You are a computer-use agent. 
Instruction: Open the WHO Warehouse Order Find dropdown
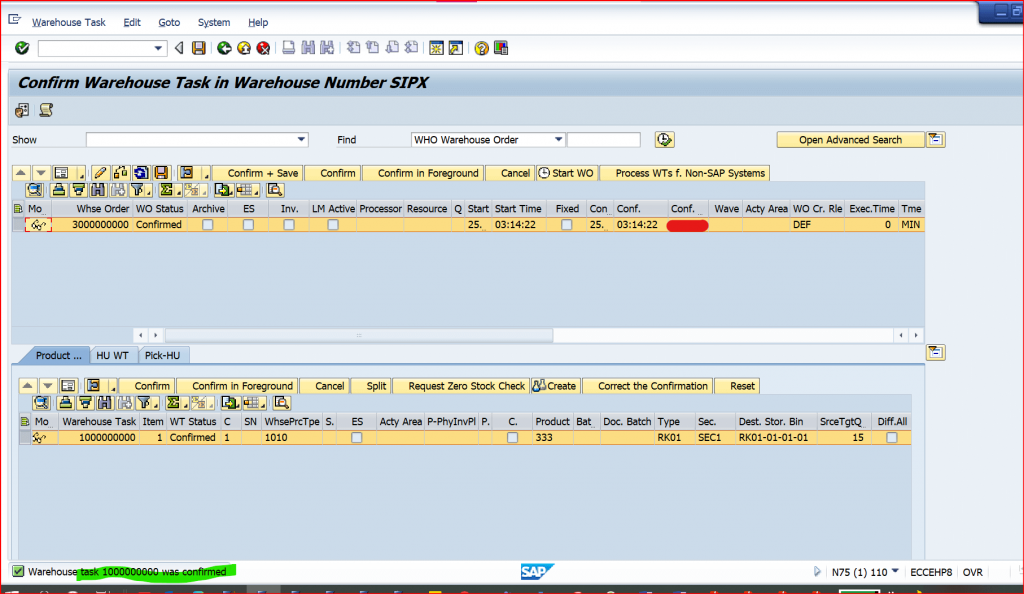click(x=558, y=140)
